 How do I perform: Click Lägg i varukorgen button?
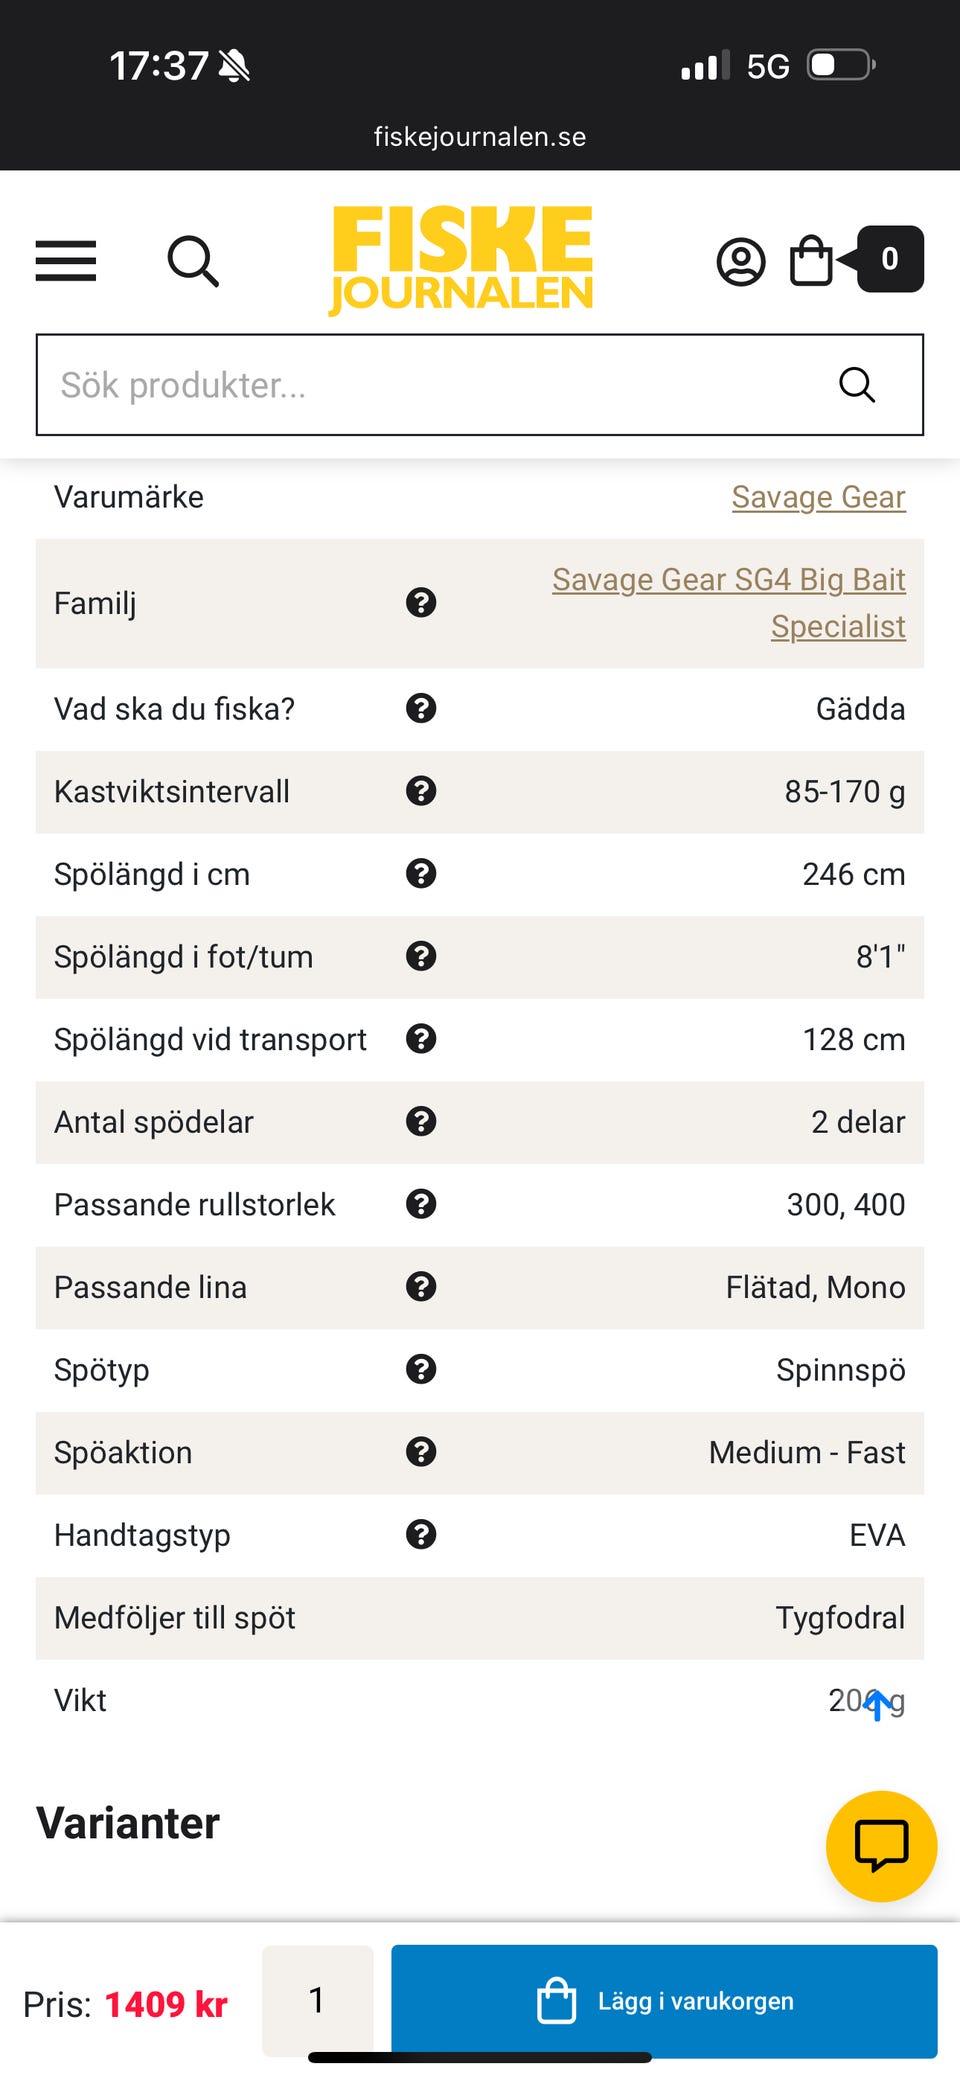click(664, 2000)
